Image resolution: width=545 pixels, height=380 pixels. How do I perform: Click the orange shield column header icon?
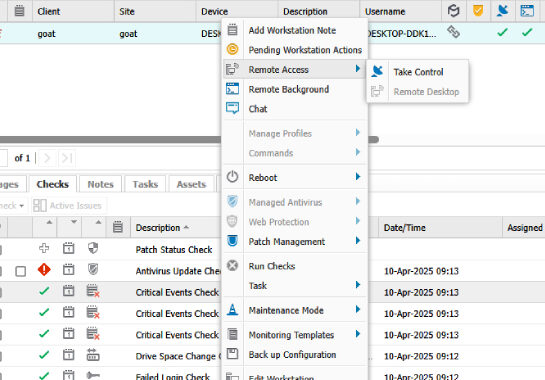click(x=478, y=11)
